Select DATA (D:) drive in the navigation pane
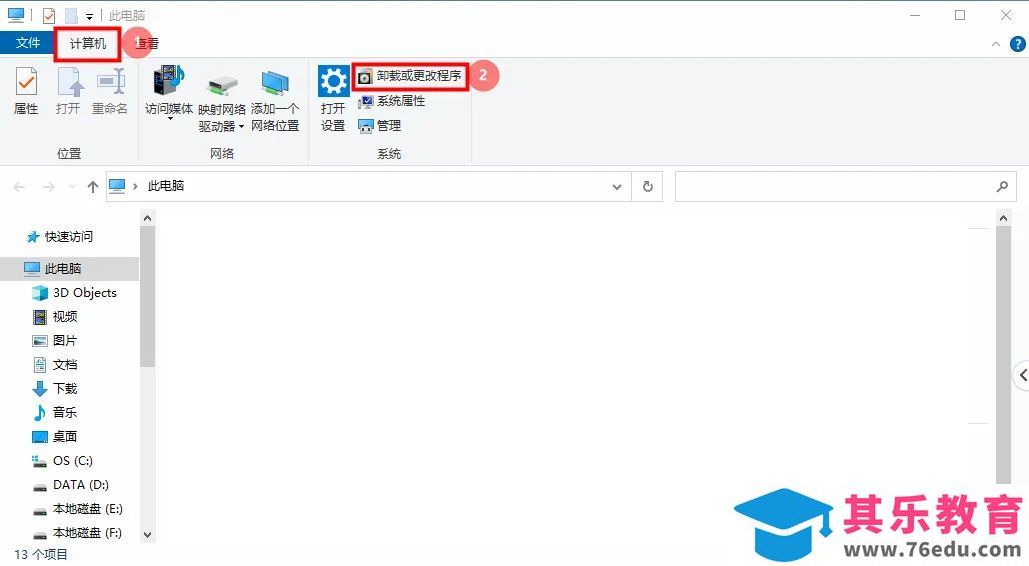This screenshot has height=566, width=1029. click(x=81, y=485)
